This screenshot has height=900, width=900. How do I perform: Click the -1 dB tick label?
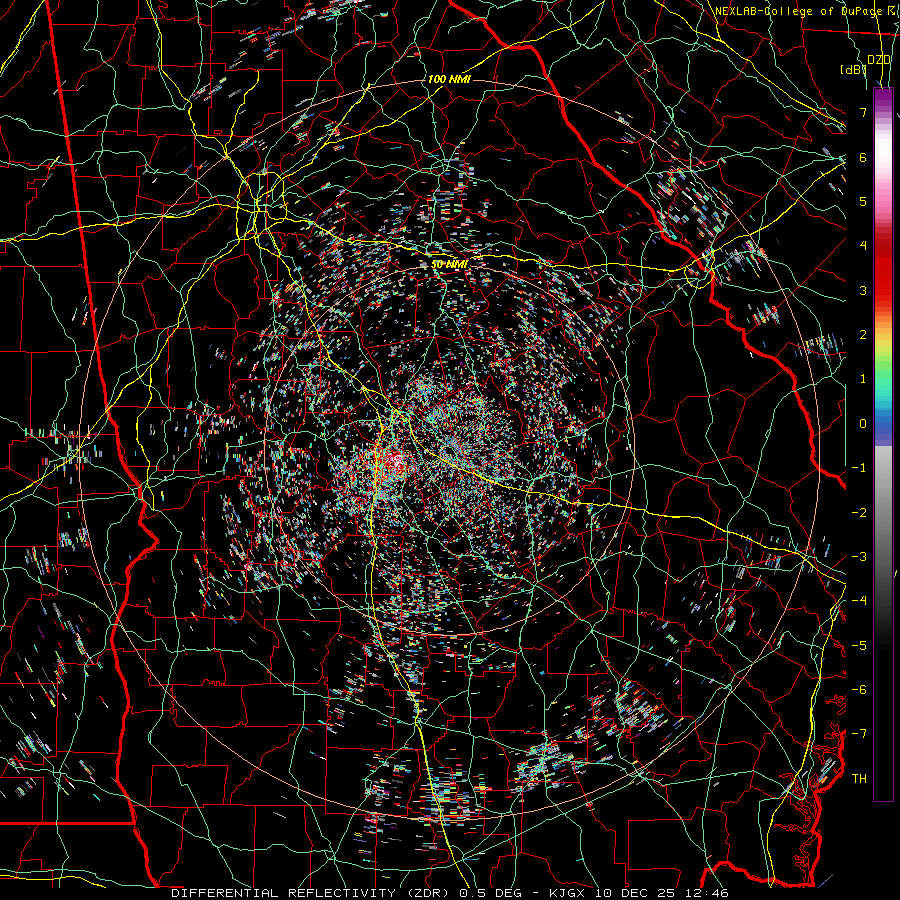point(859,468)
